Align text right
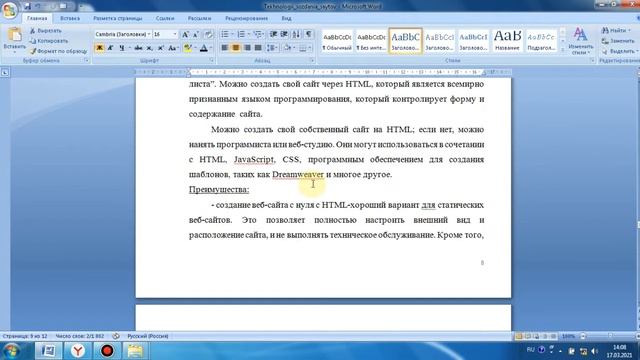This screenshot has width=640, height=360. 247,48
